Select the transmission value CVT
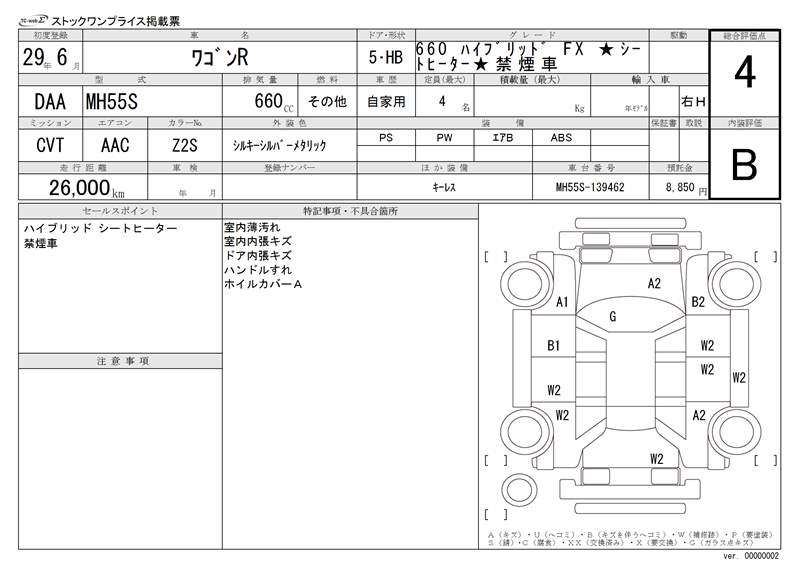 point(50,145)
